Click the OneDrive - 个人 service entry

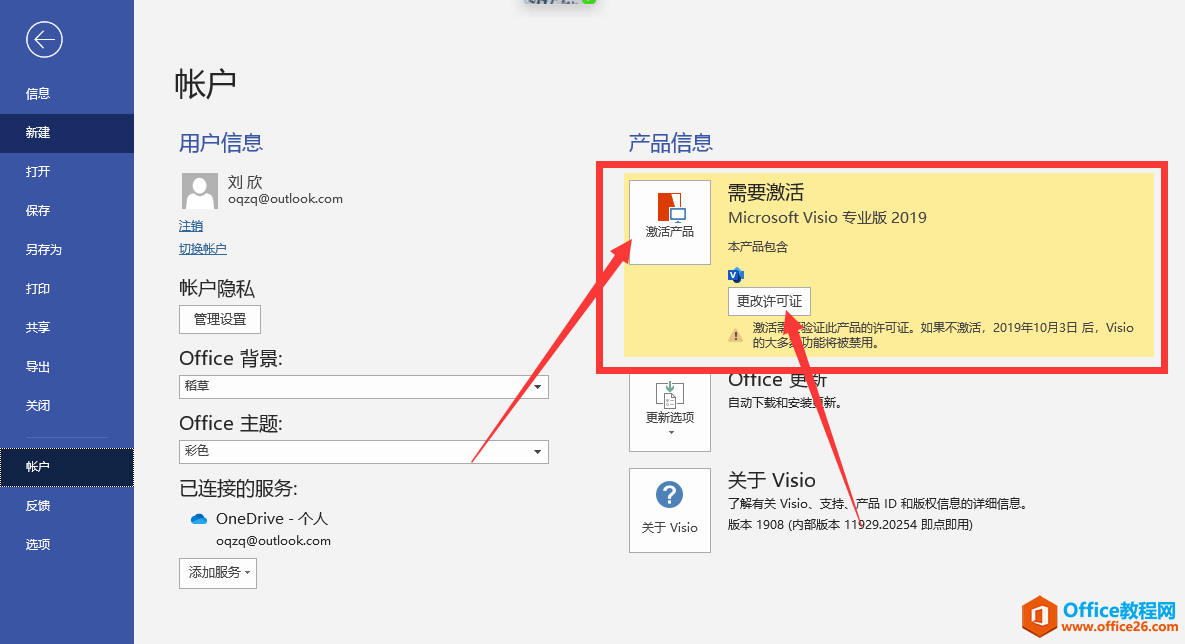click(272, 519)
